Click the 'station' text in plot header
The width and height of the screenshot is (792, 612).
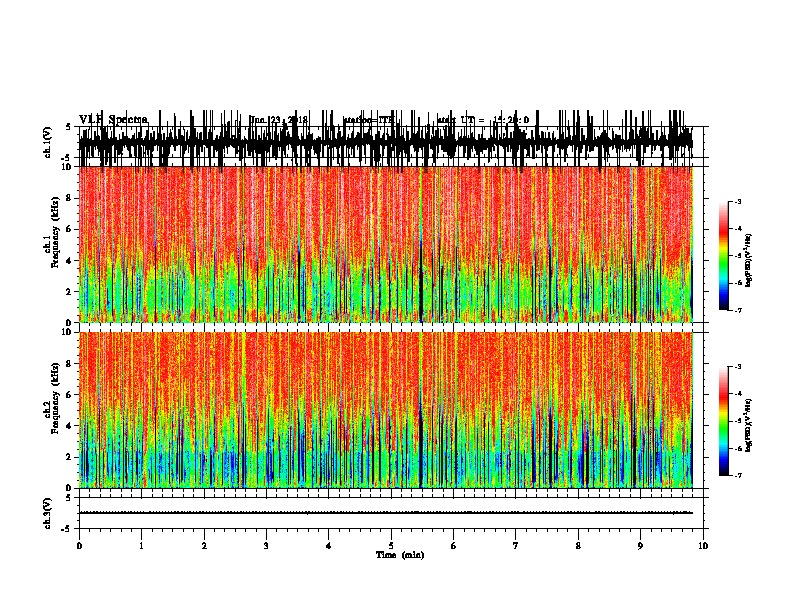tap(369, 120)
